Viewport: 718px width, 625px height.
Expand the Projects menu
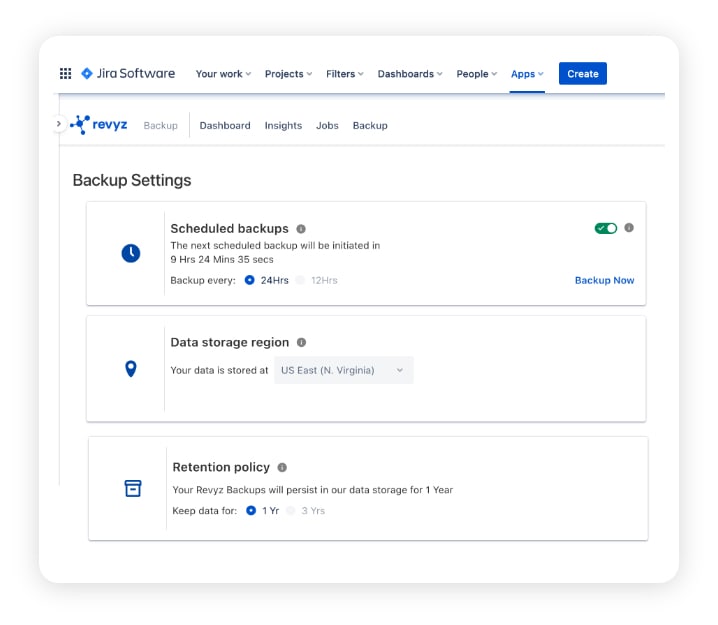tap(288, 74)
